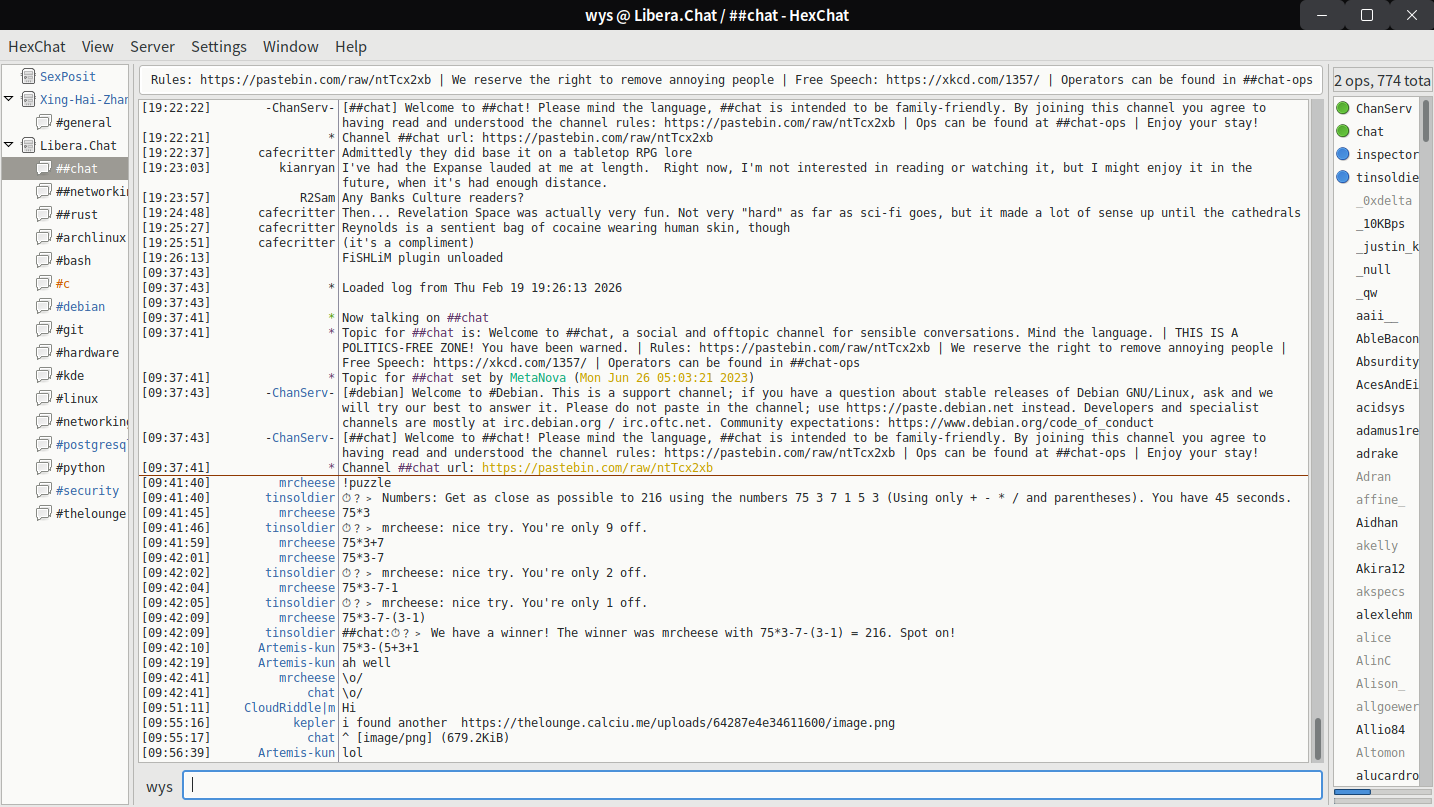The height and width of the screenshot is (807, 1434).
Task: Click the blue icon next to tinsoldier
Action: 1343,177
